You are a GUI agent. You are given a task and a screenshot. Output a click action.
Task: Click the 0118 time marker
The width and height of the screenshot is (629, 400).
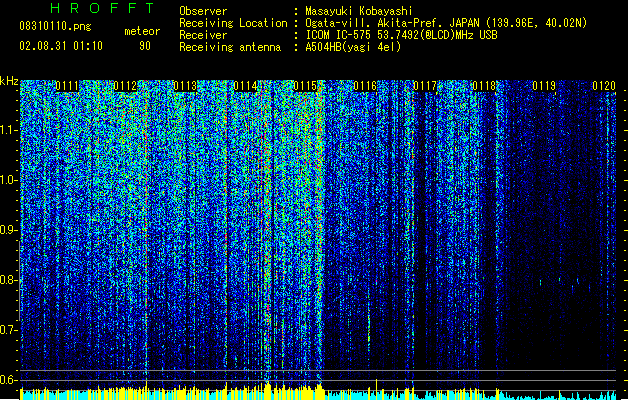pos(484,86)
